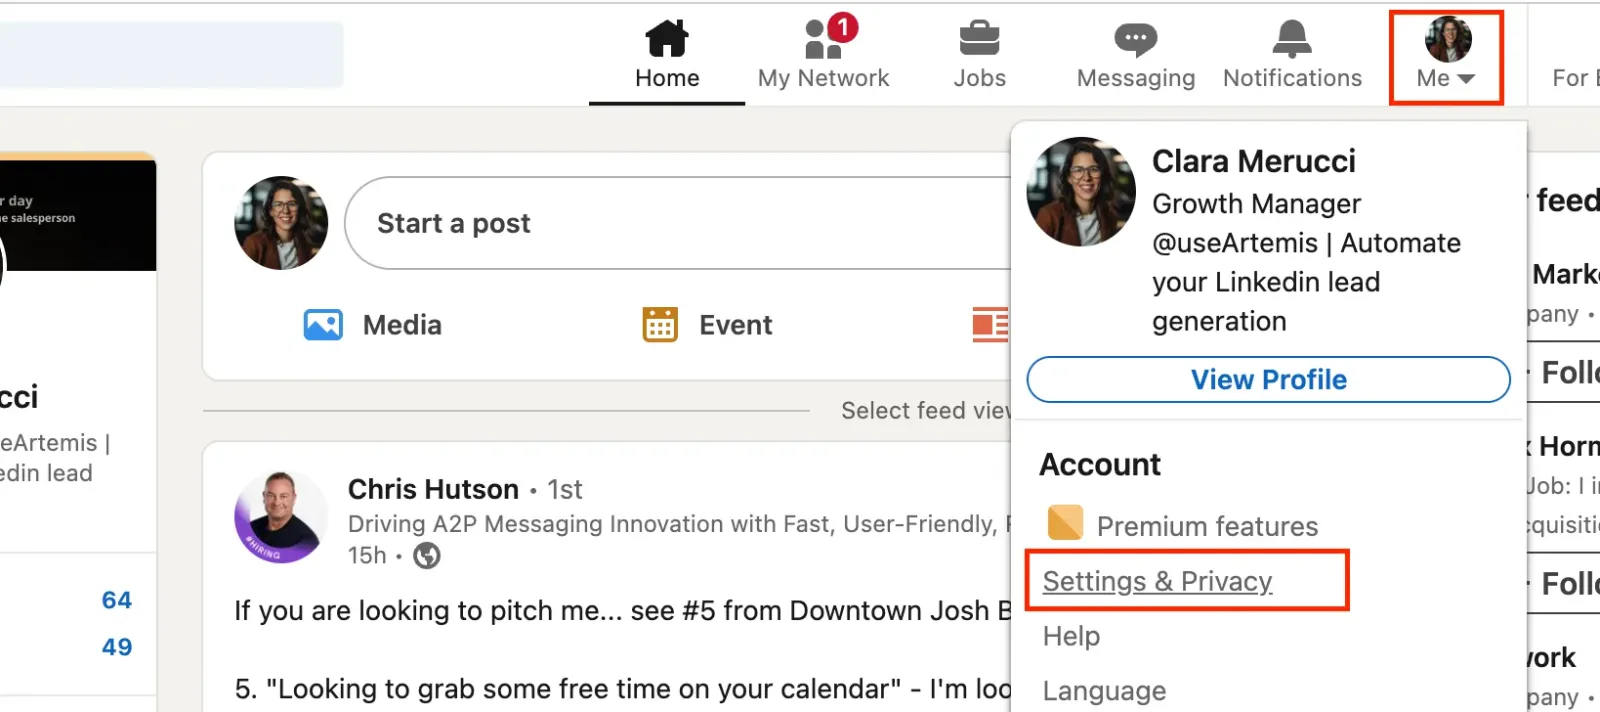
Task: Go to the Home tab
Action: pos(667,55)
